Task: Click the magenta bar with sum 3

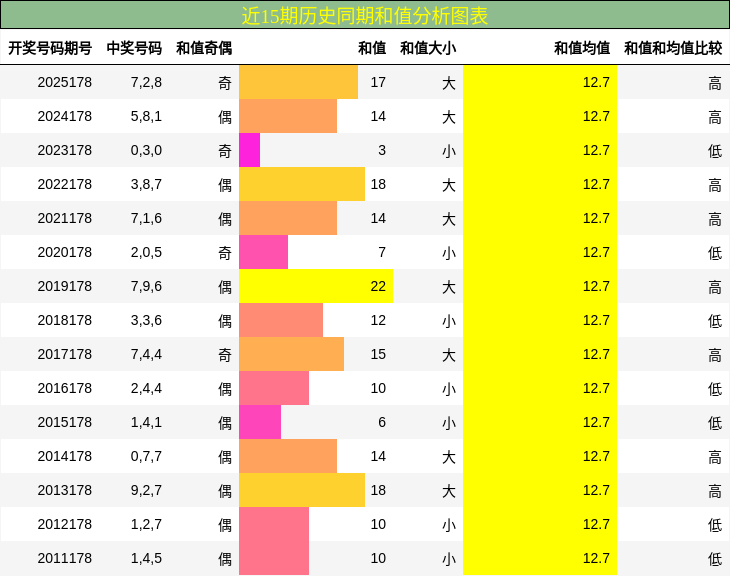Action: point(250,150)
